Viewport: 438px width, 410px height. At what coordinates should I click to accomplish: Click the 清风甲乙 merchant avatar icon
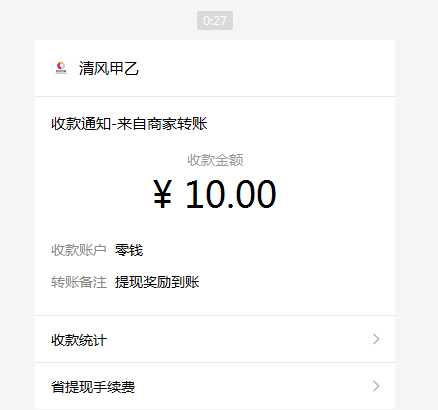click(61, 68)
